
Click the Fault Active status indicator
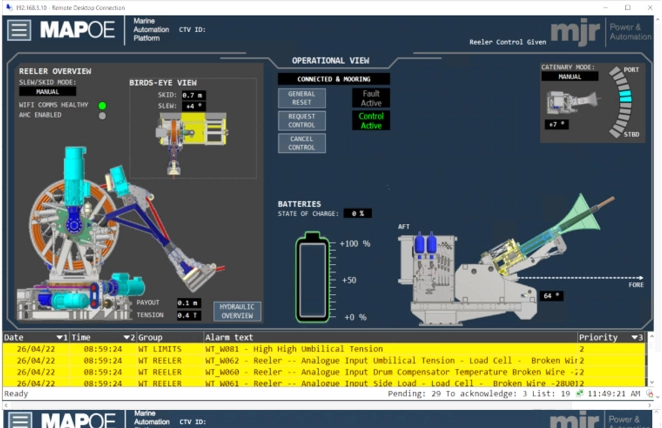pos(371,98)
